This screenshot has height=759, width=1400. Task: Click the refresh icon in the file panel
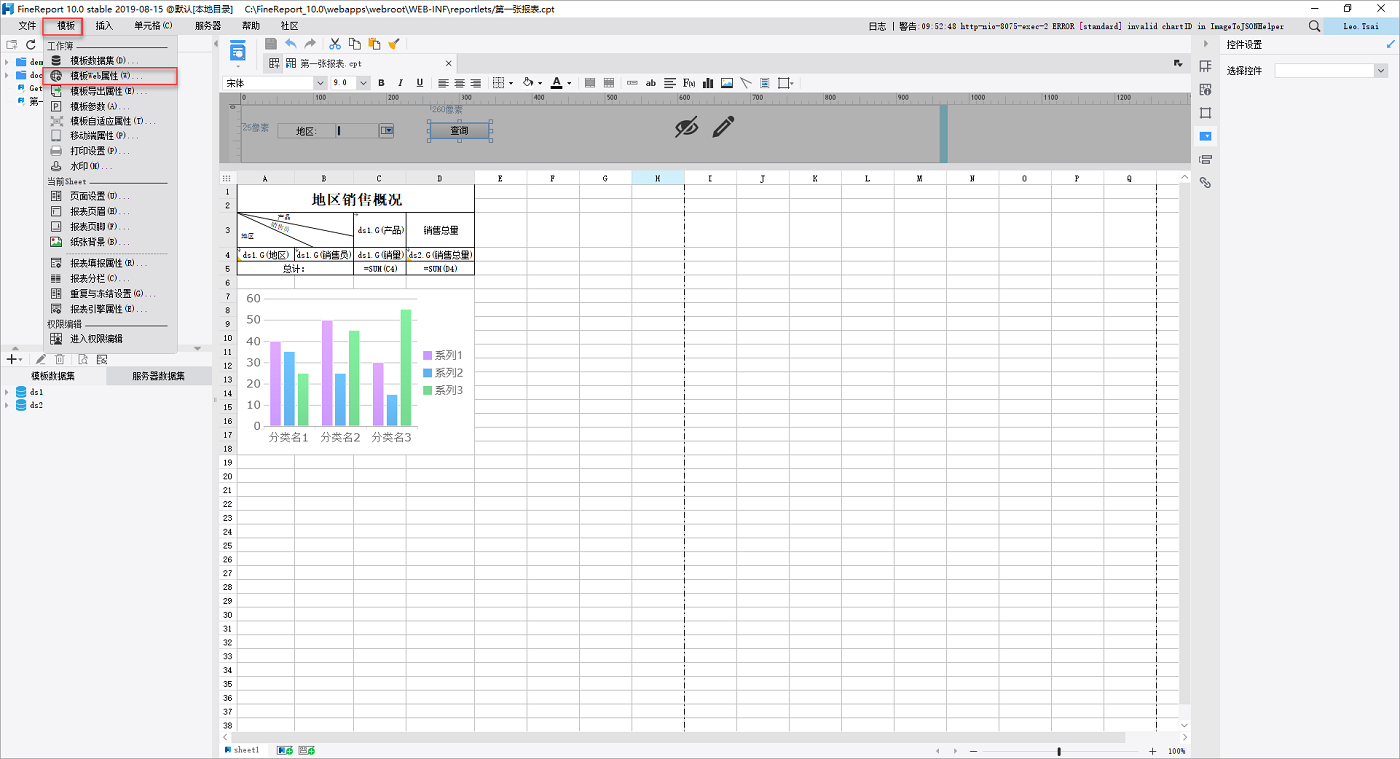tap(31, 45)
